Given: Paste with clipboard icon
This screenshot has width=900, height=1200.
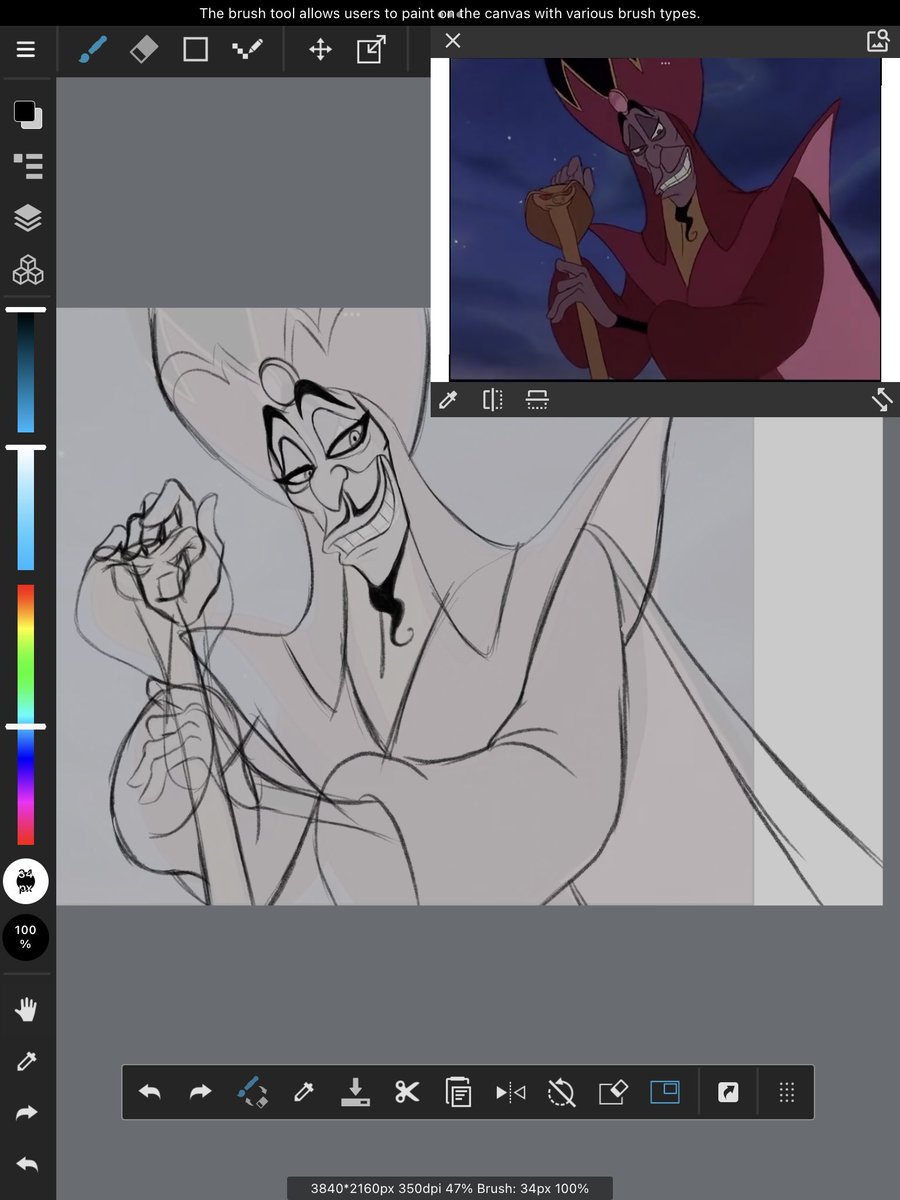Looking at the screenshot, I should tap(458, 1091).
